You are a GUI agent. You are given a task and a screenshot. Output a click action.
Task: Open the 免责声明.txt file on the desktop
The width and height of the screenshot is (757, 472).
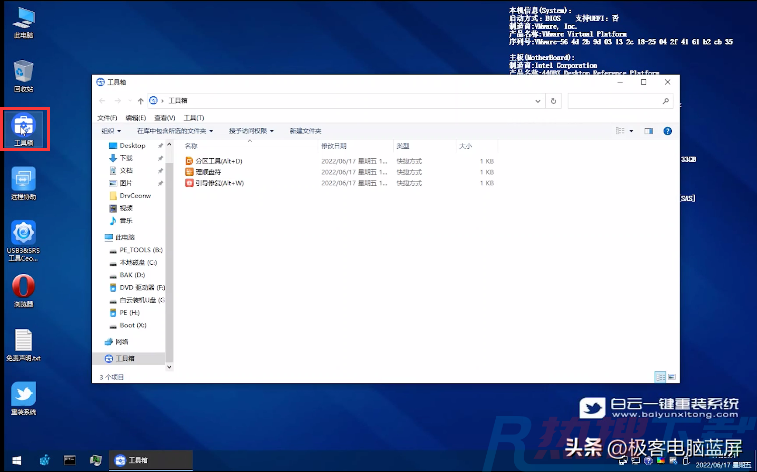tap(23, 345)
